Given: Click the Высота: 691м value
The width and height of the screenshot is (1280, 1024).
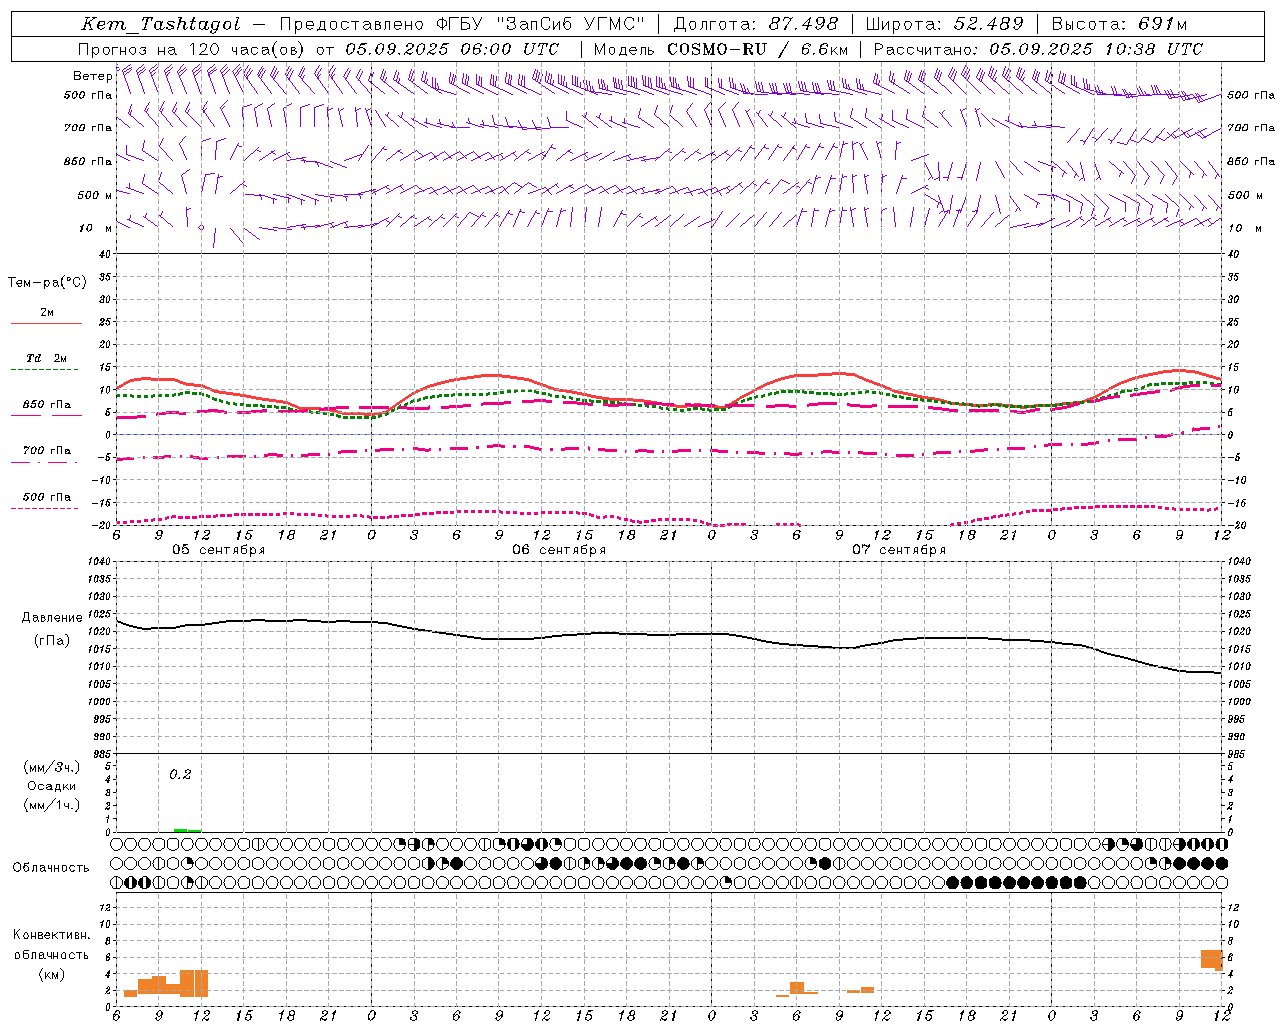Looking at the screenshot, I should [x=1119, y=24].
